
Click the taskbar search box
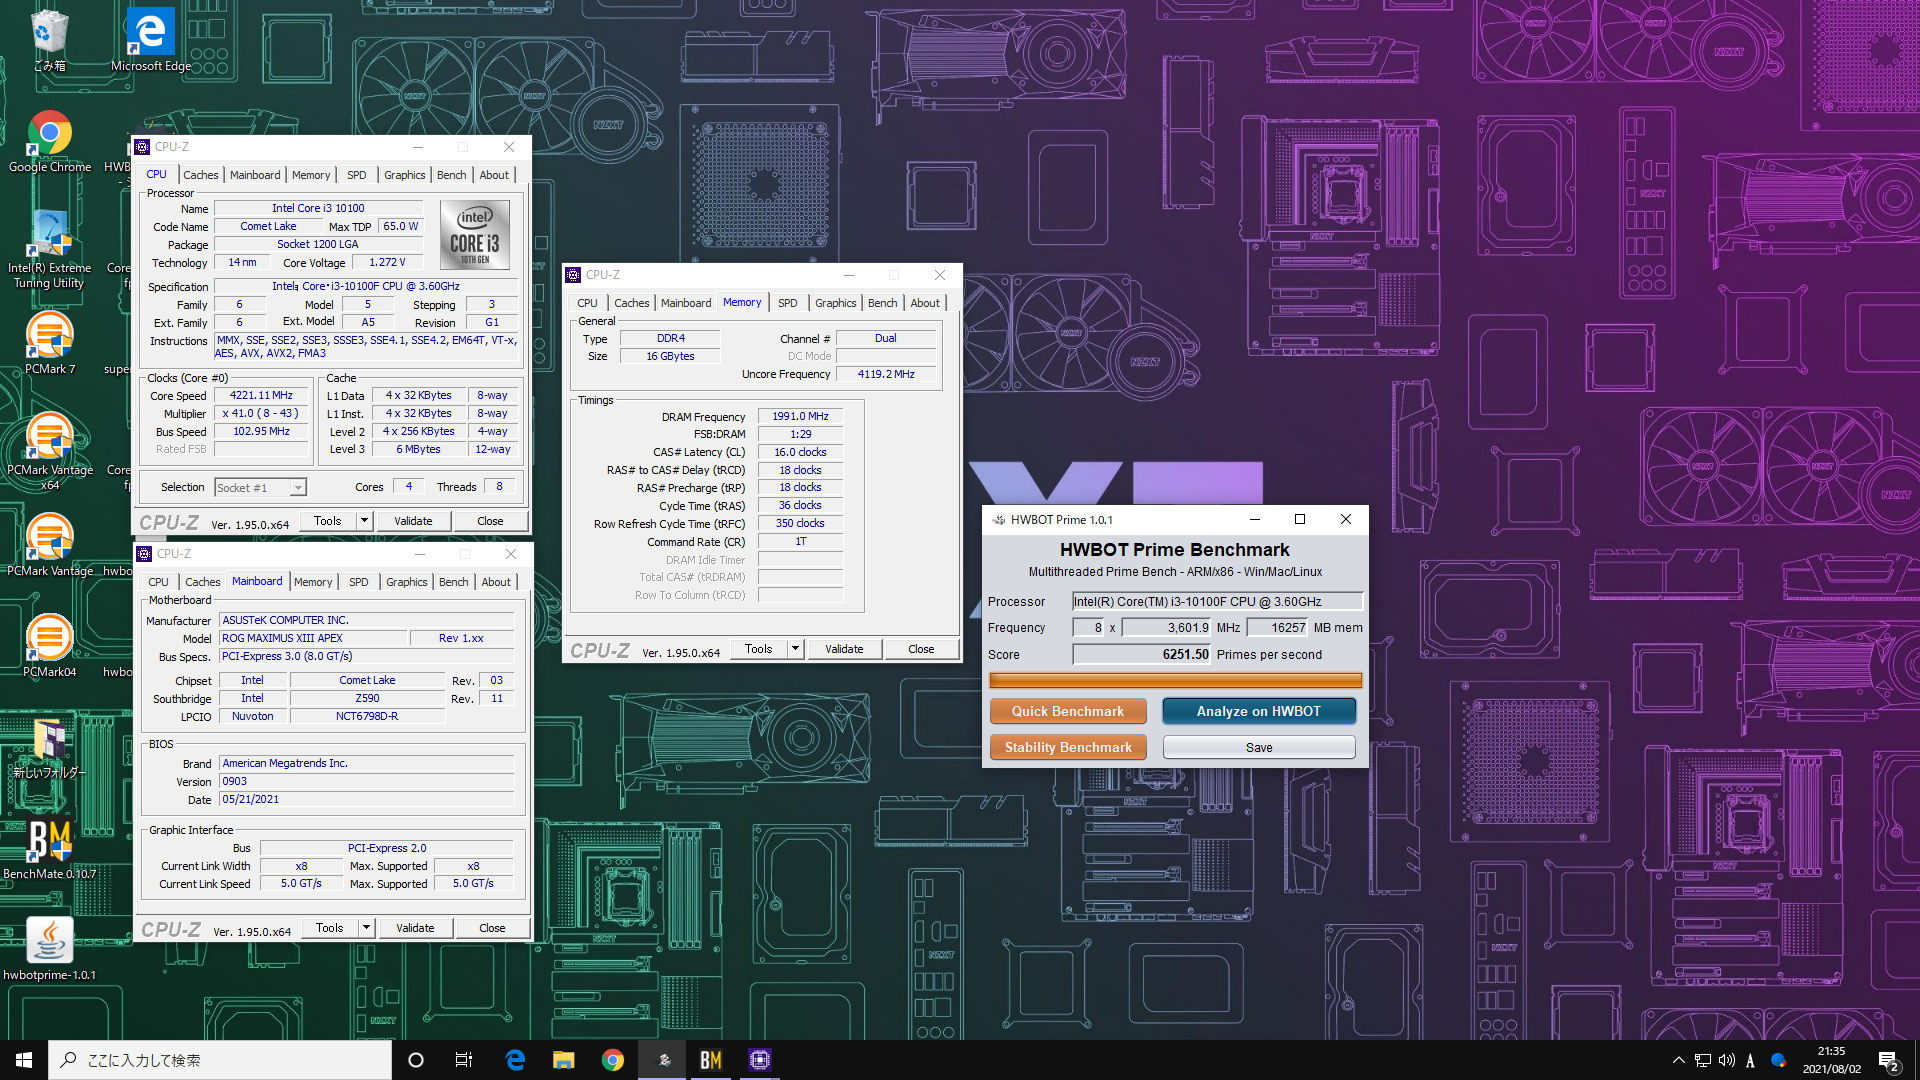(x=220, y=1060)
